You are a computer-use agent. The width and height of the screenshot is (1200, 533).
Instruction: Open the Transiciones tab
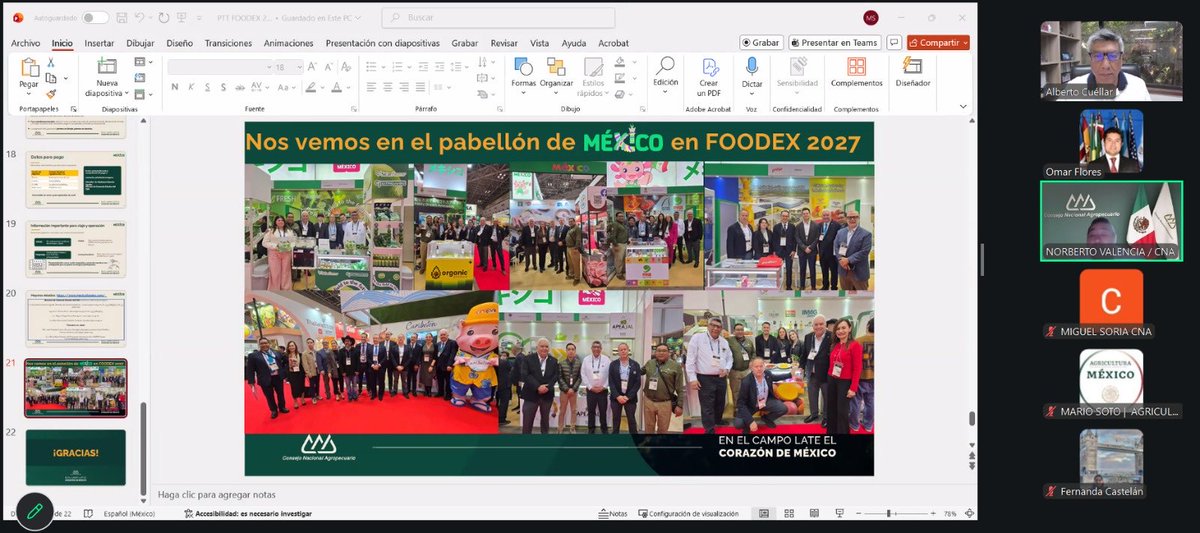click(228, 43)
